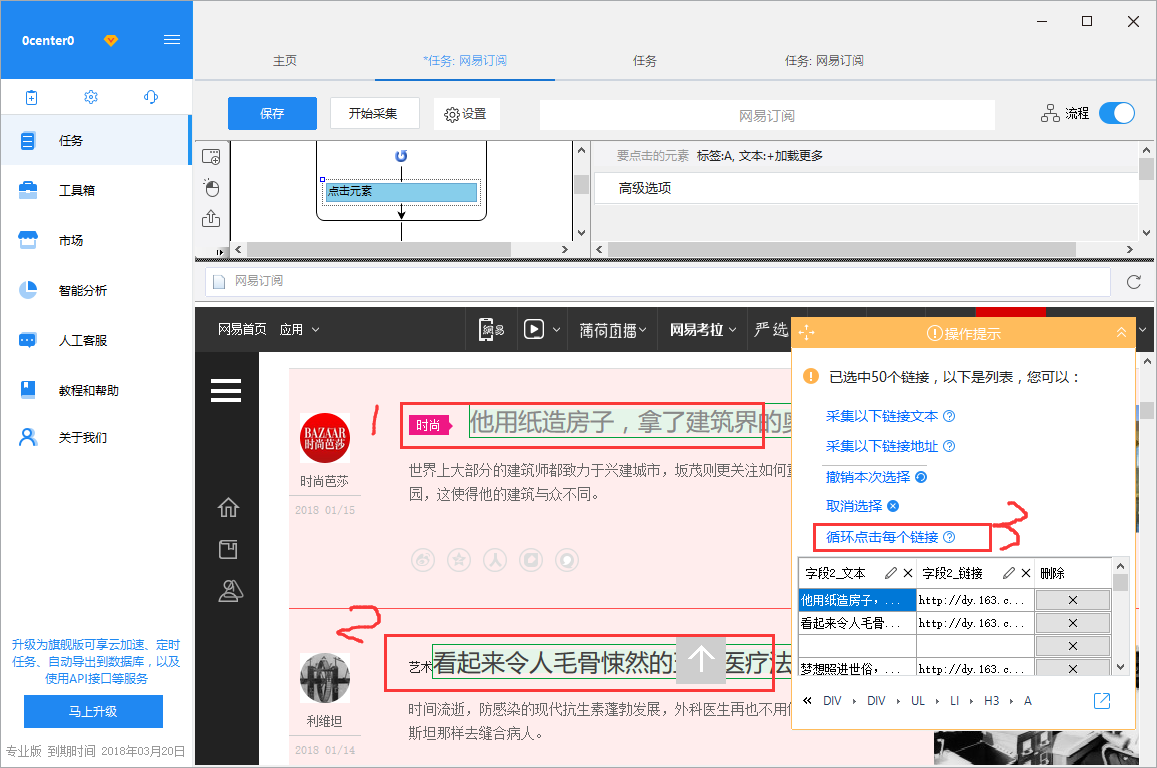Expand the chevron beside the video play icon
This screenshot has width=1157, height=768.
click(556, 330)
